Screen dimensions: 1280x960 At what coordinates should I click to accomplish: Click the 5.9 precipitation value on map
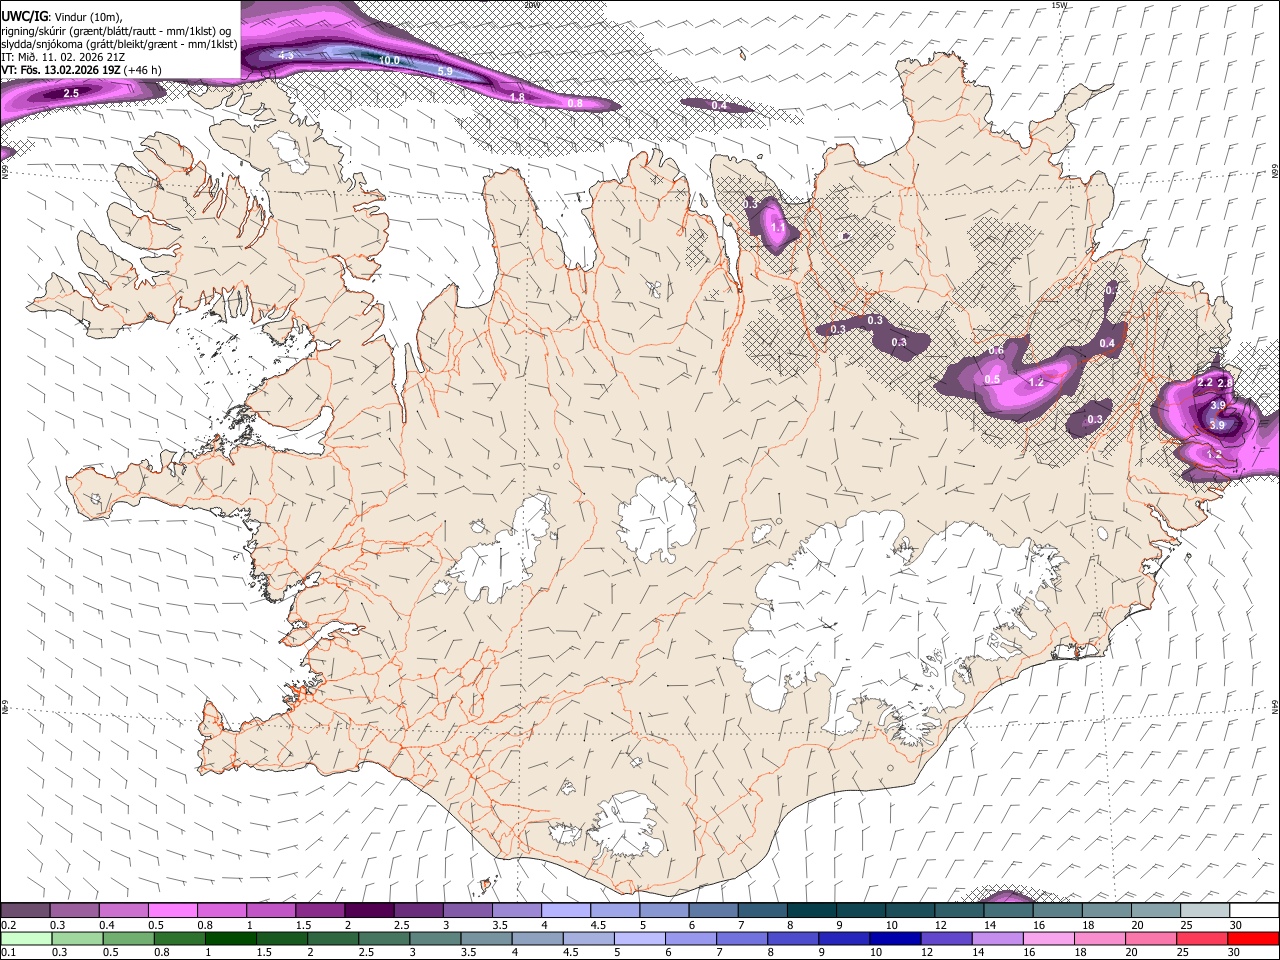click(x=445, y=71)
